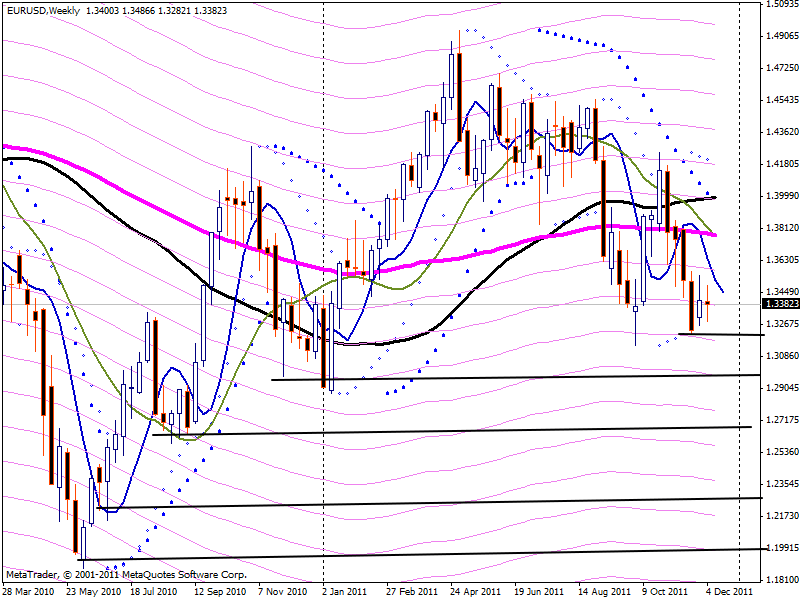800x600 pixels.
Task: Select the open value 1.34003 in header
Action: (x=103, y=11)
